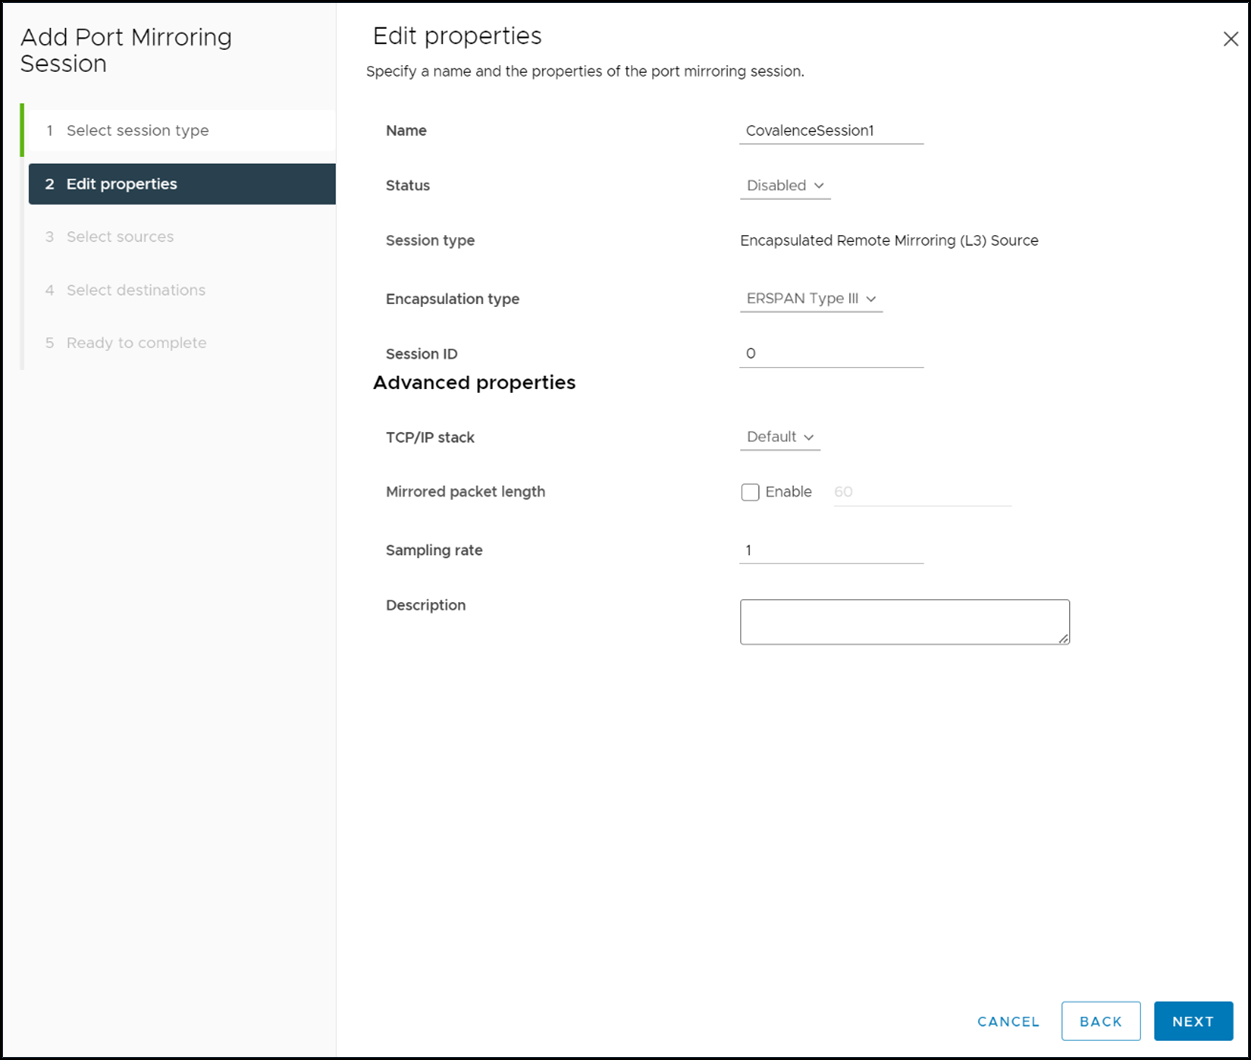Viewport: 1251px width, 1060px height.
Task: Click the 'Mirrored packet length' label
Action: (x=465, y=492)
